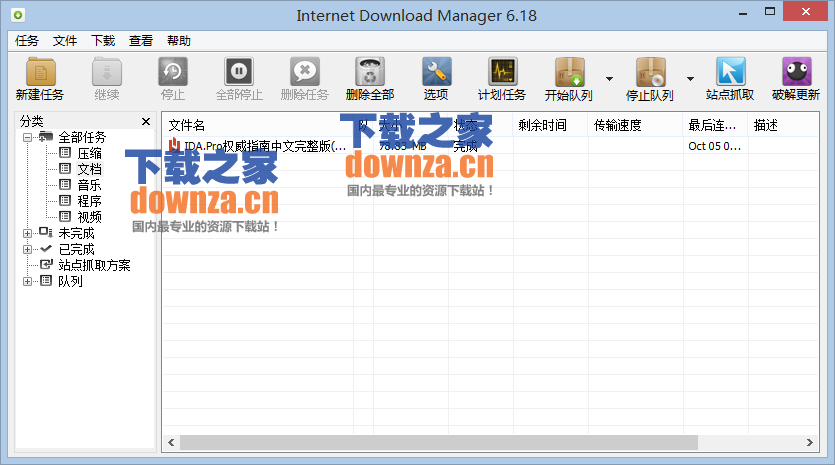Expand the 队列 tree node

27,281
